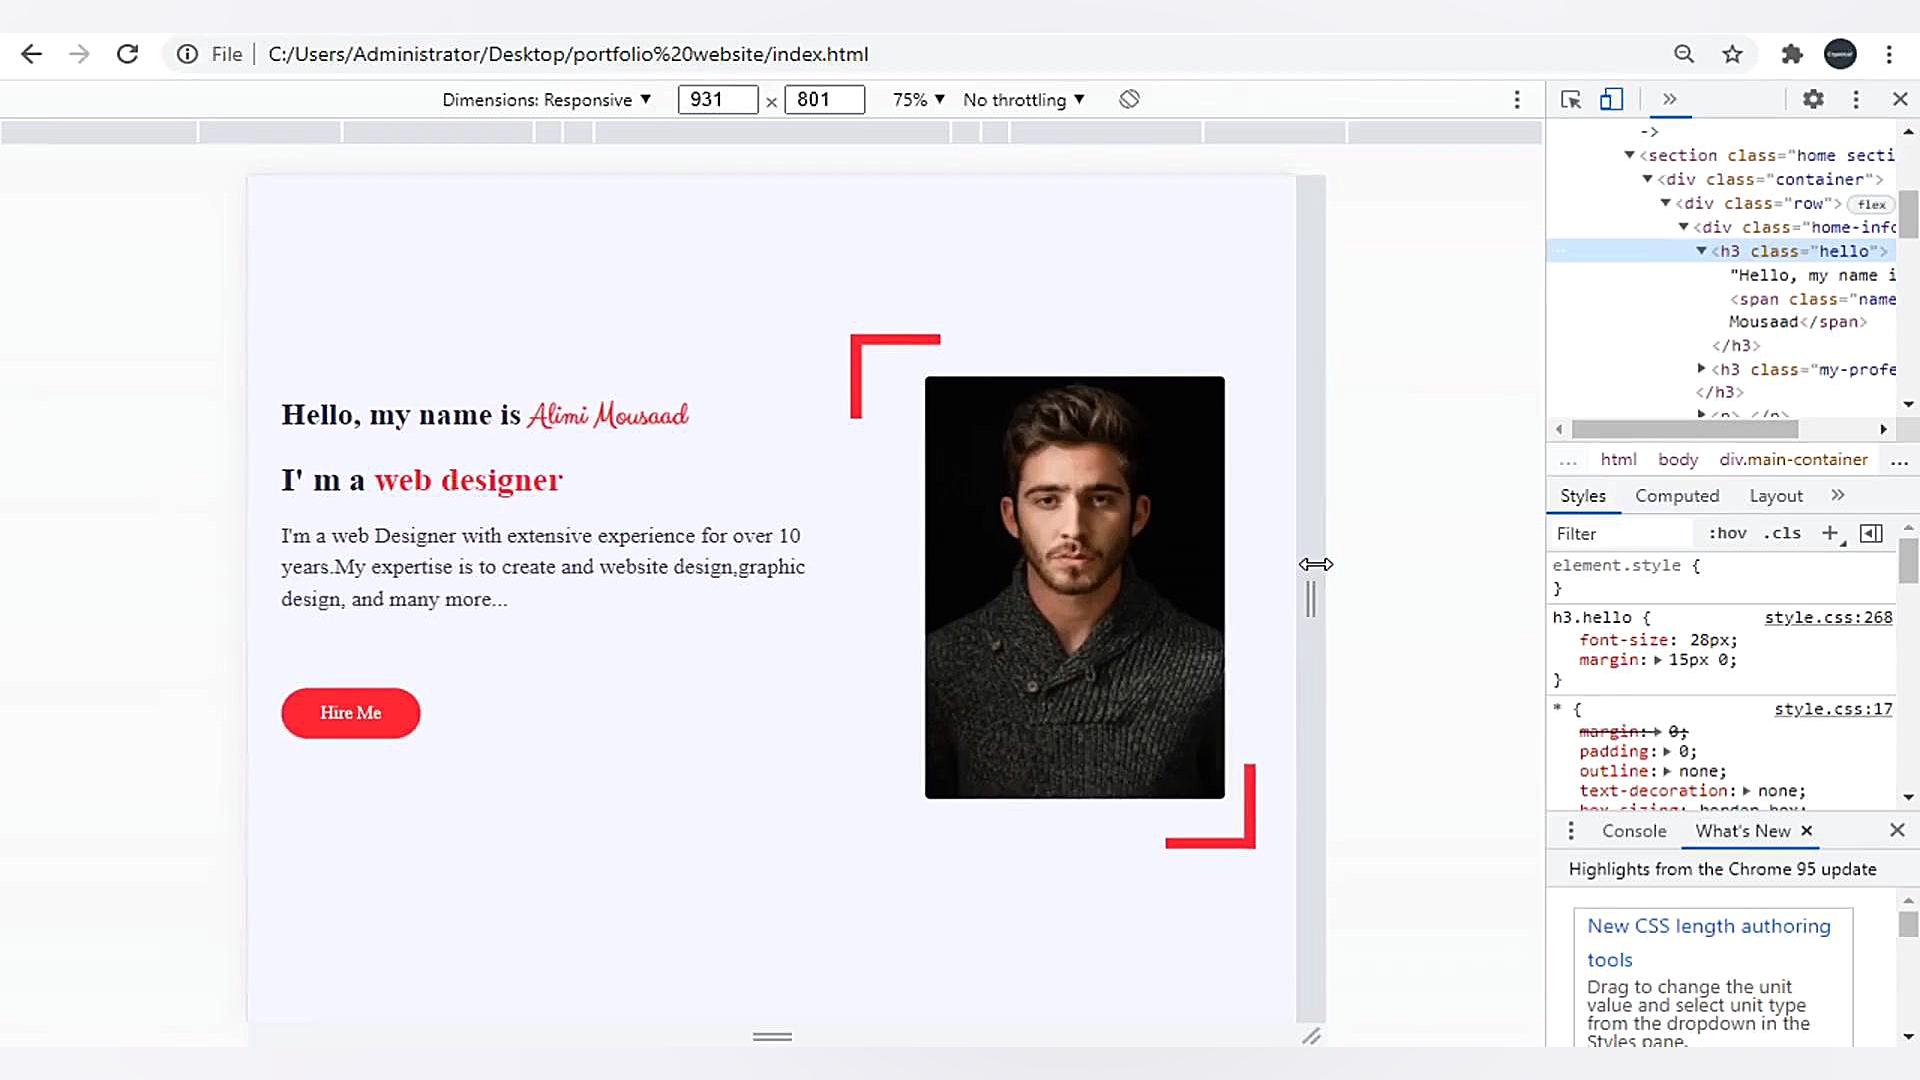Close the bottom drawer
The width and height of the screenshot is (1920, 1080).
(x=1897, y=830)
